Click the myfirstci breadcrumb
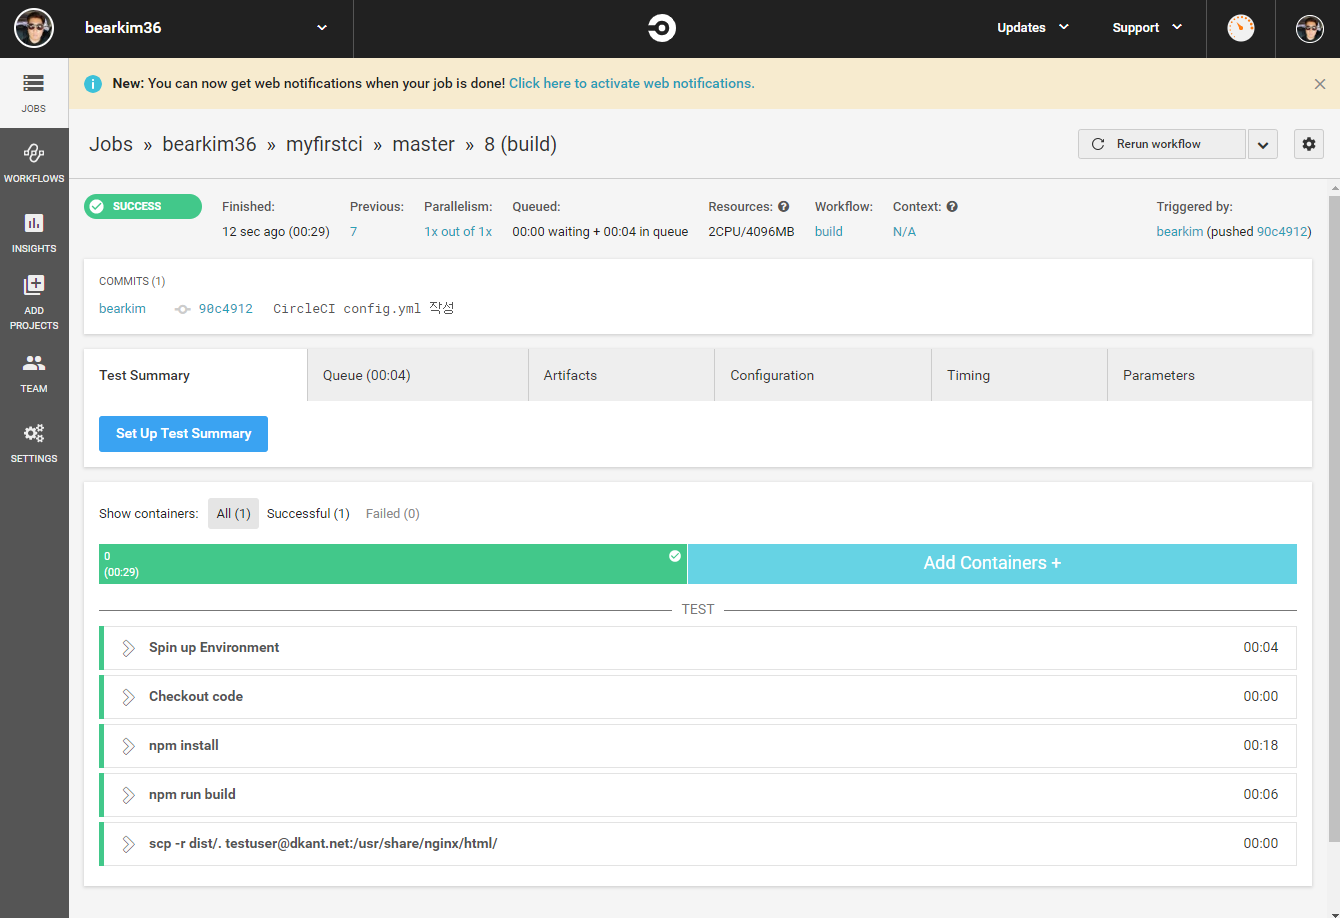This screenshot has height=918, width=1340. [324, 144]
